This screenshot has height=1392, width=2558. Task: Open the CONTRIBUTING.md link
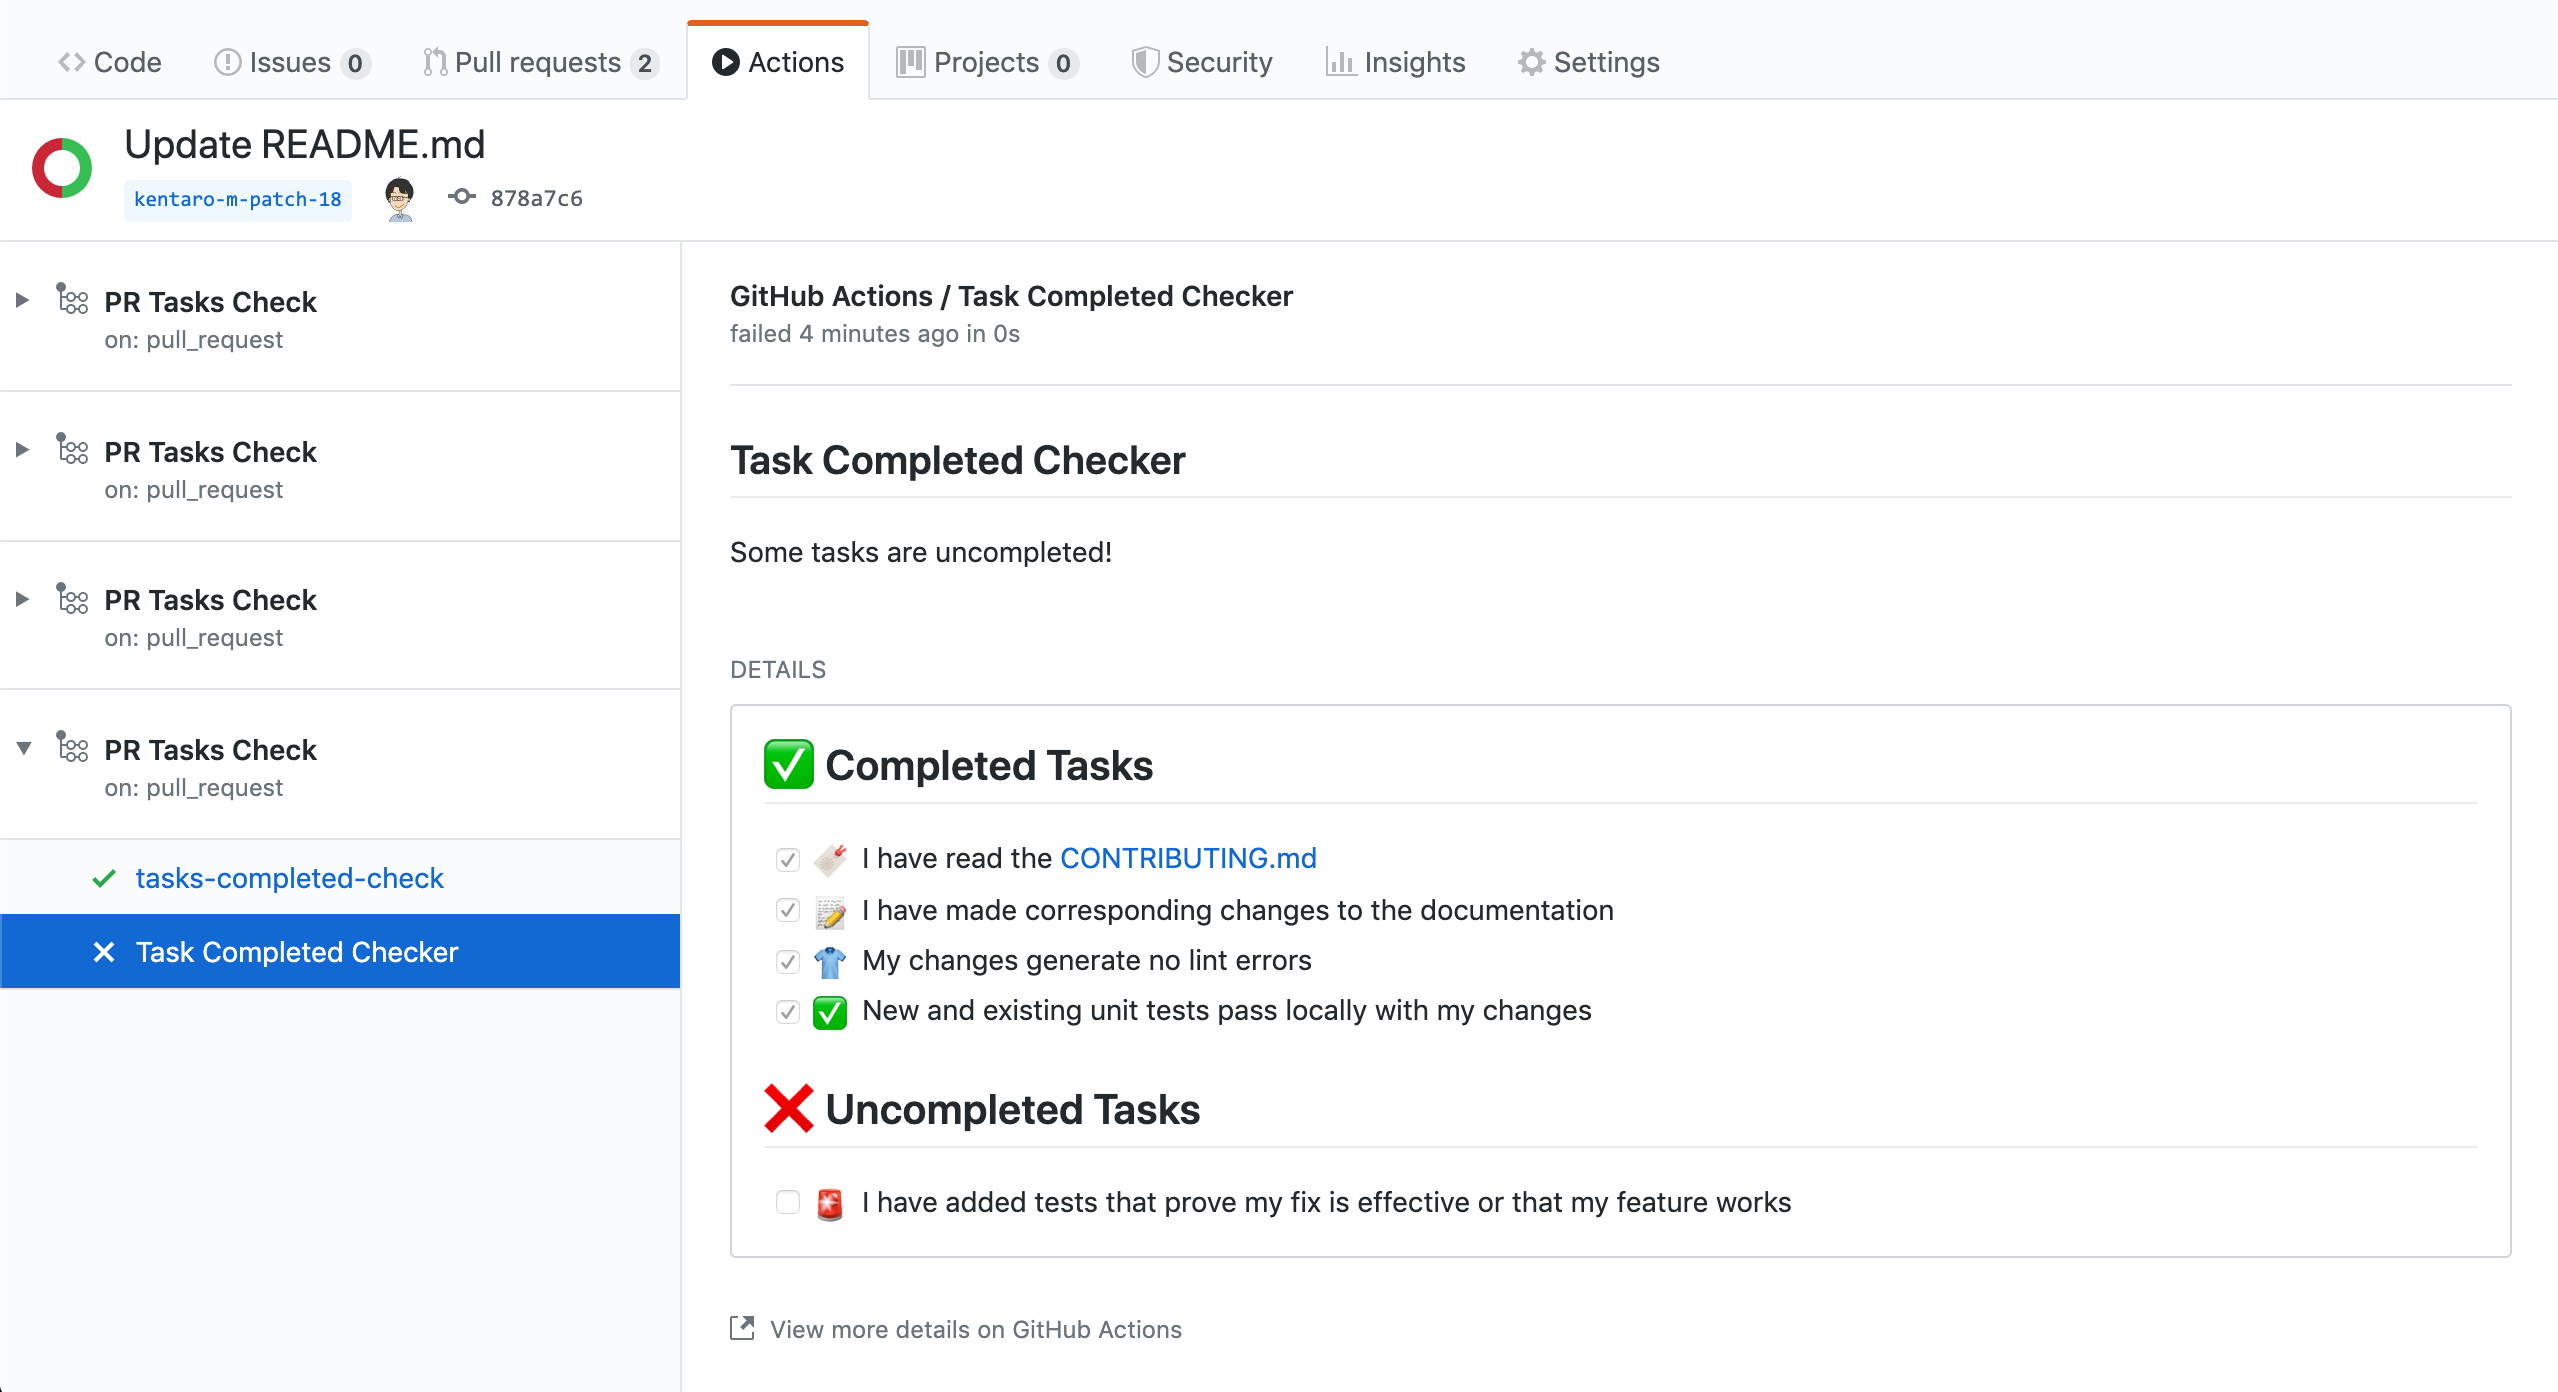pos(1188,858)
